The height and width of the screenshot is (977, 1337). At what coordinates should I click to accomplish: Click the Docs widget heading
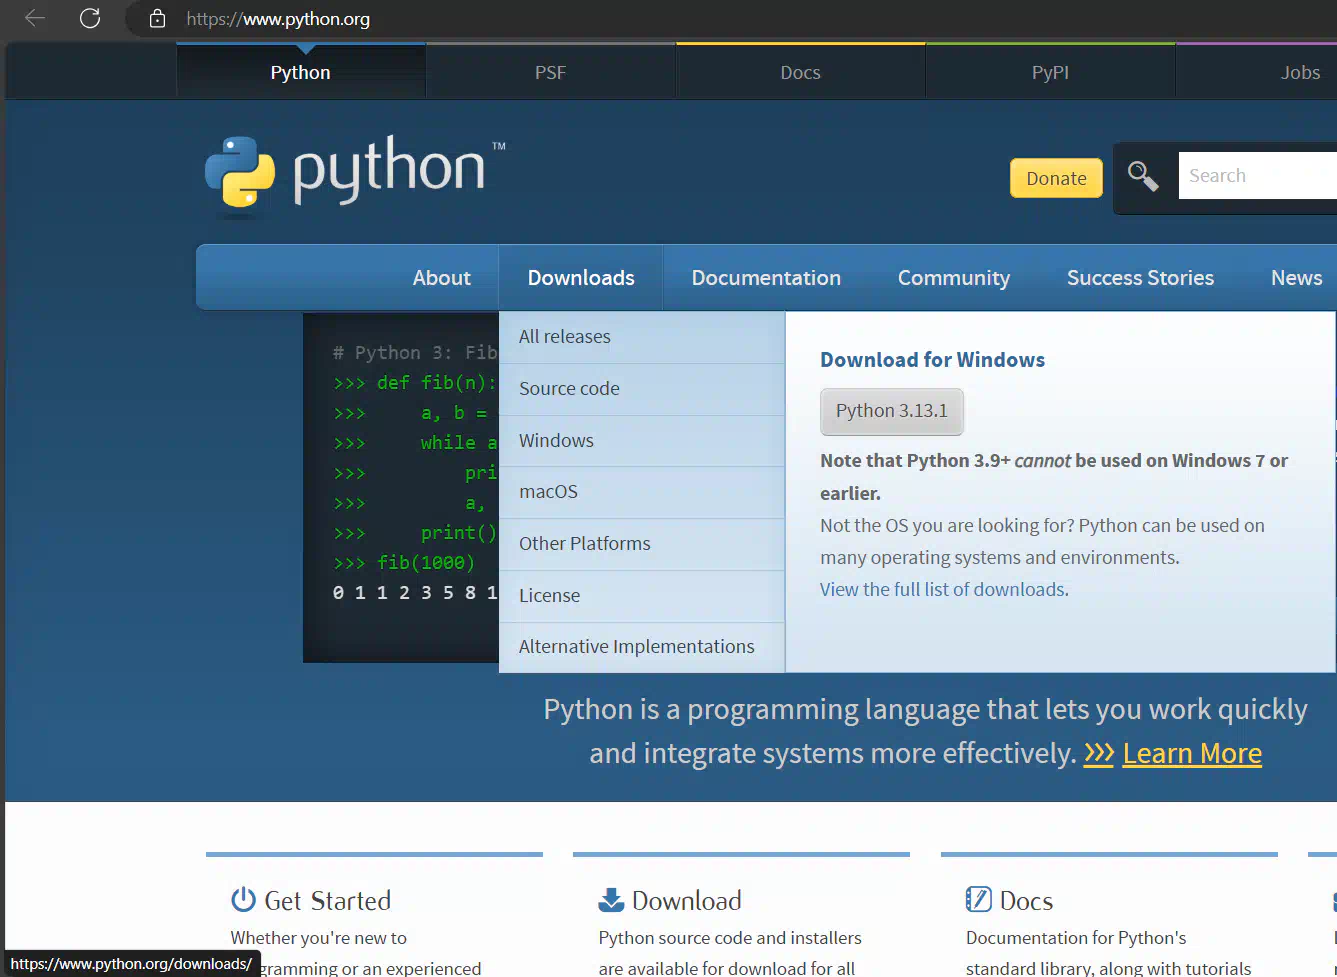coord(1026,900)
